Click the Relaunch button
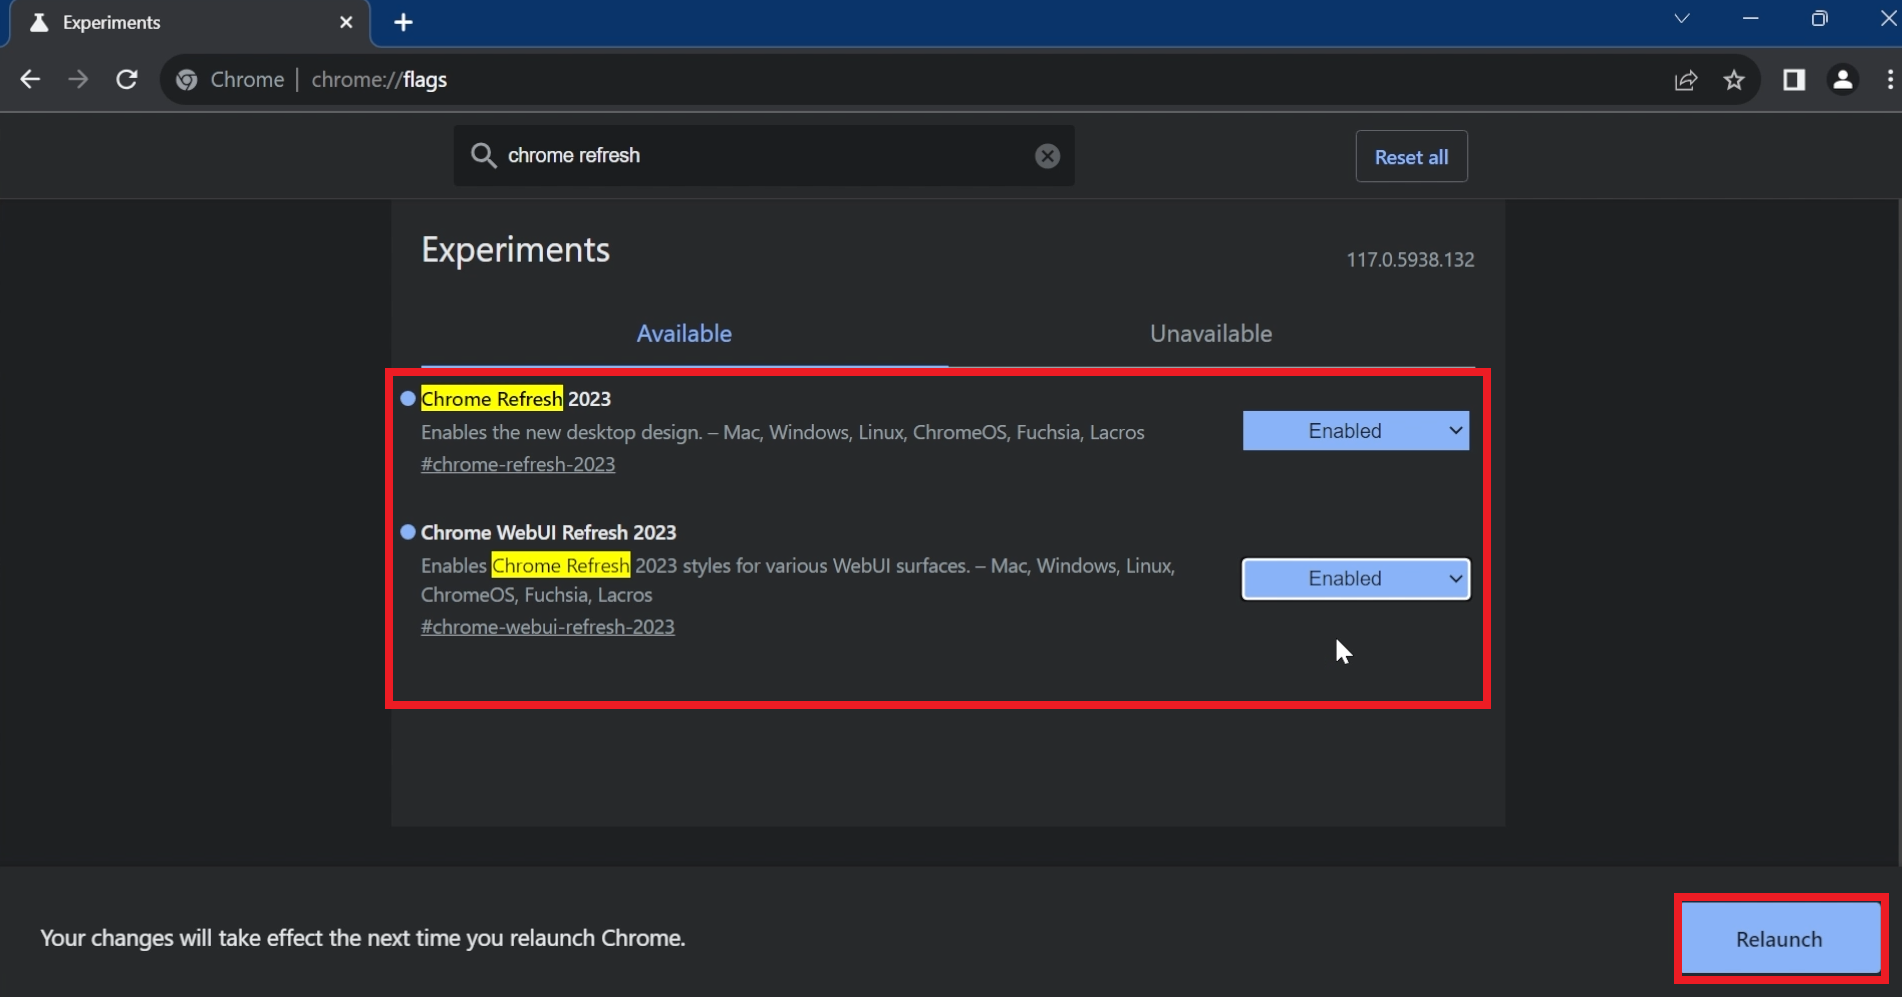The width and height of the screenshot is (1902, 997). [1779, 938]
